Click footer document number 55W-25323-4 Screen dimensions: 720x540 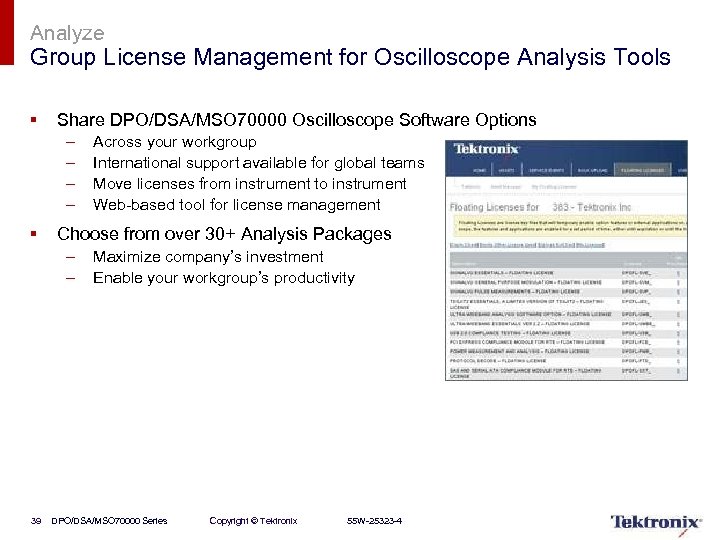[374, 521]
